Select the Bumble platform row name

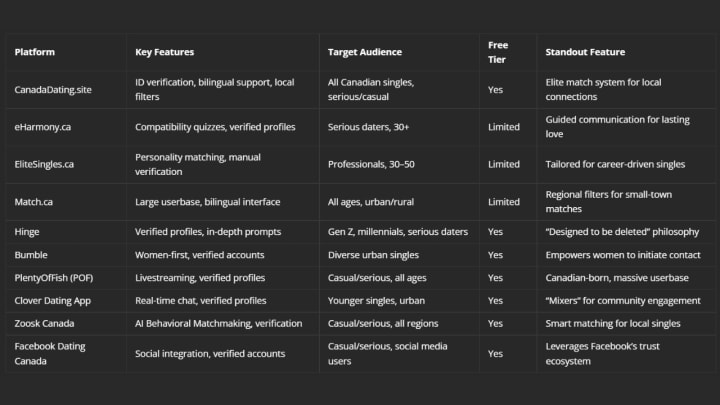30,254
